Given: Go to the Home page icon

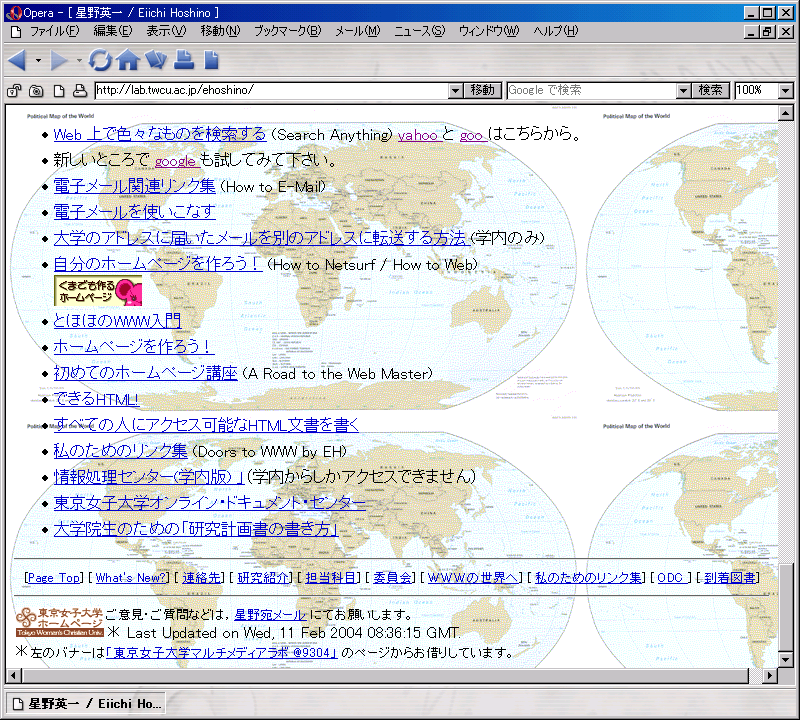Looking at the screenshot, I should (x=128, y=60).
